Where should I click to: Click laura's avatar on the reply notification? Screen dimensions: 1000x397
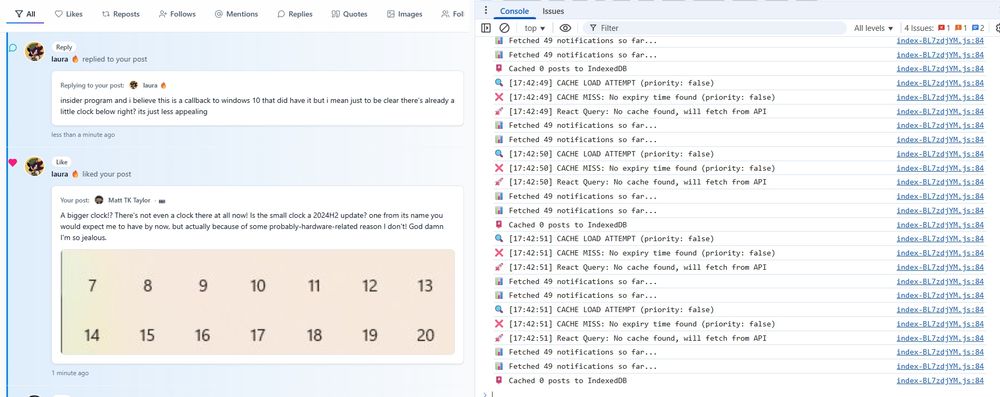pyautogui.click(x=34, y=52)
